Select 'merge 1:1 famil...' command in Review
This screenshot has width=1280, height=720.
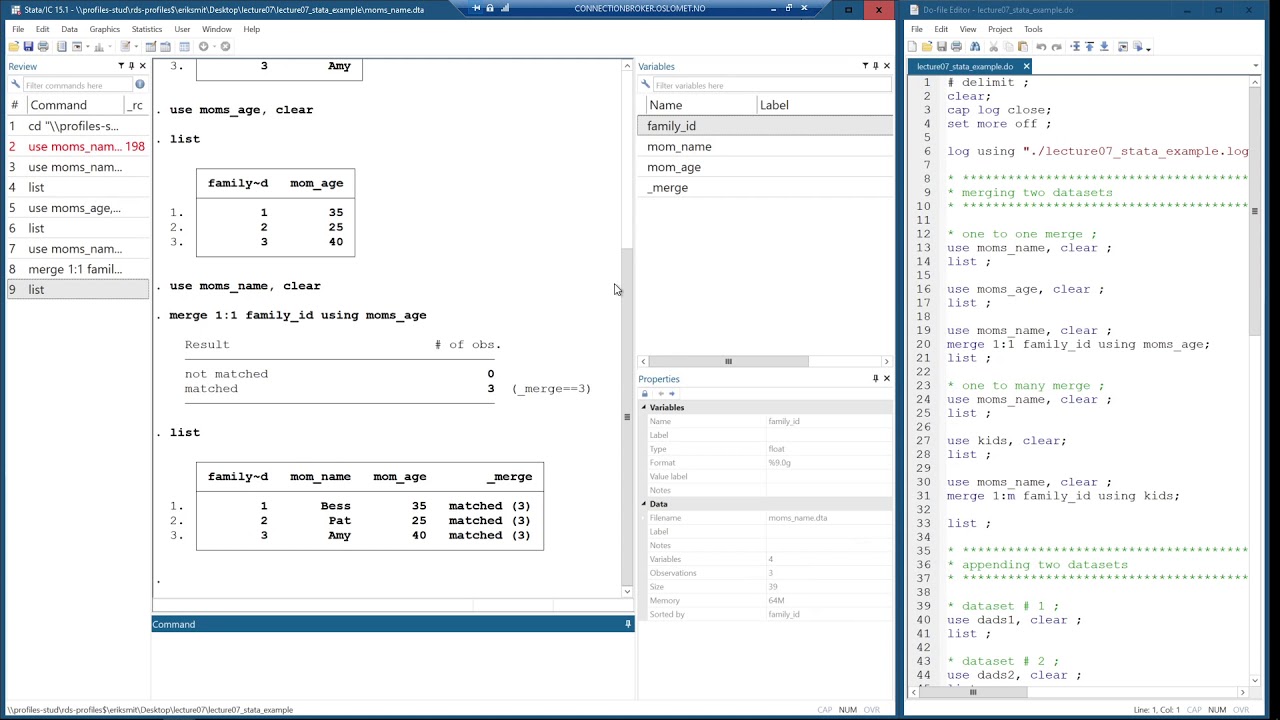[x=76, y=269]
